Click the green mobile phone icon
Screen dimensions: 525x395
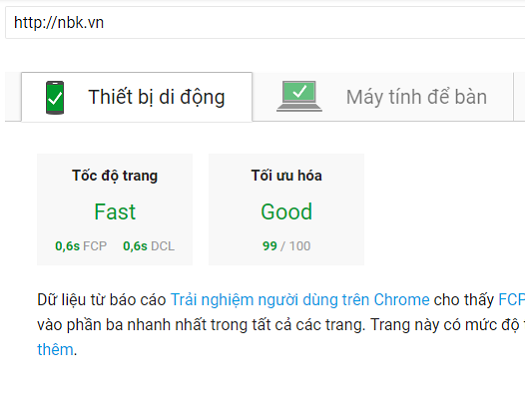pos(55,98)
